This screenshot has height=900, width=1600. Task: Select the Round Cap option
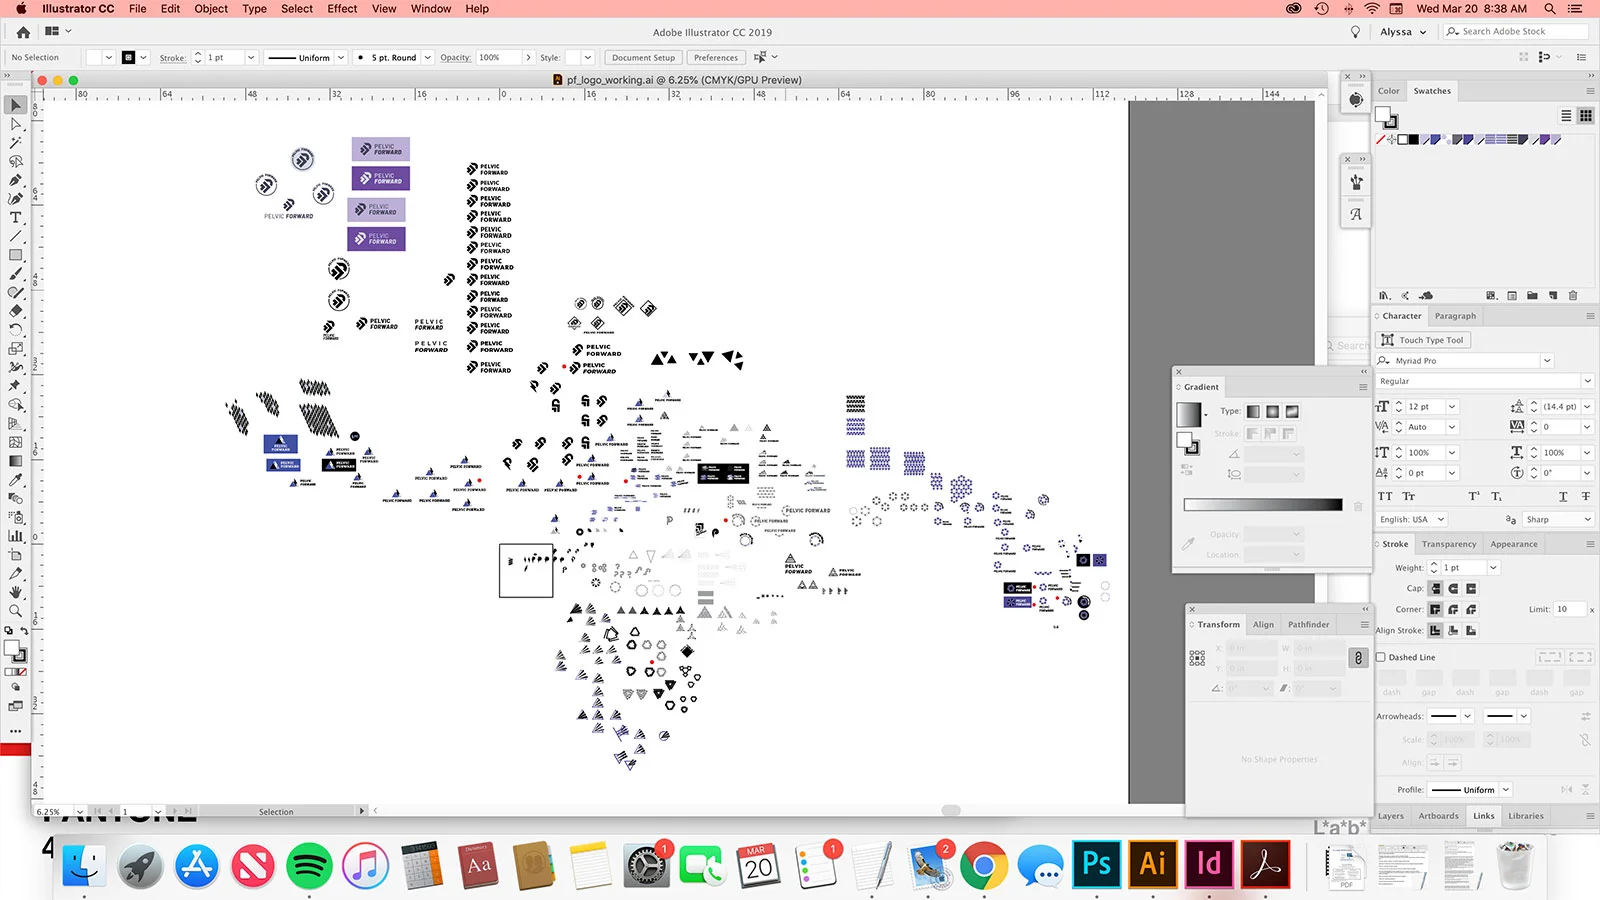tap(1453, 588)
